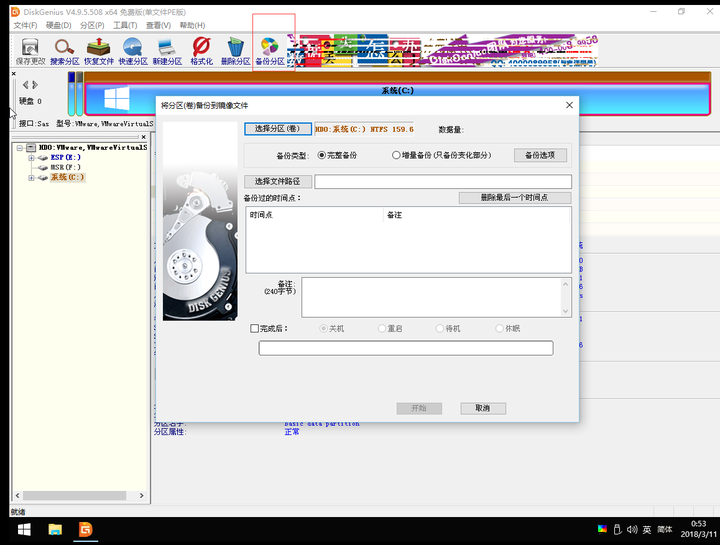Open the Search Partition (搜索分区) tool

(x=64, y=51)
